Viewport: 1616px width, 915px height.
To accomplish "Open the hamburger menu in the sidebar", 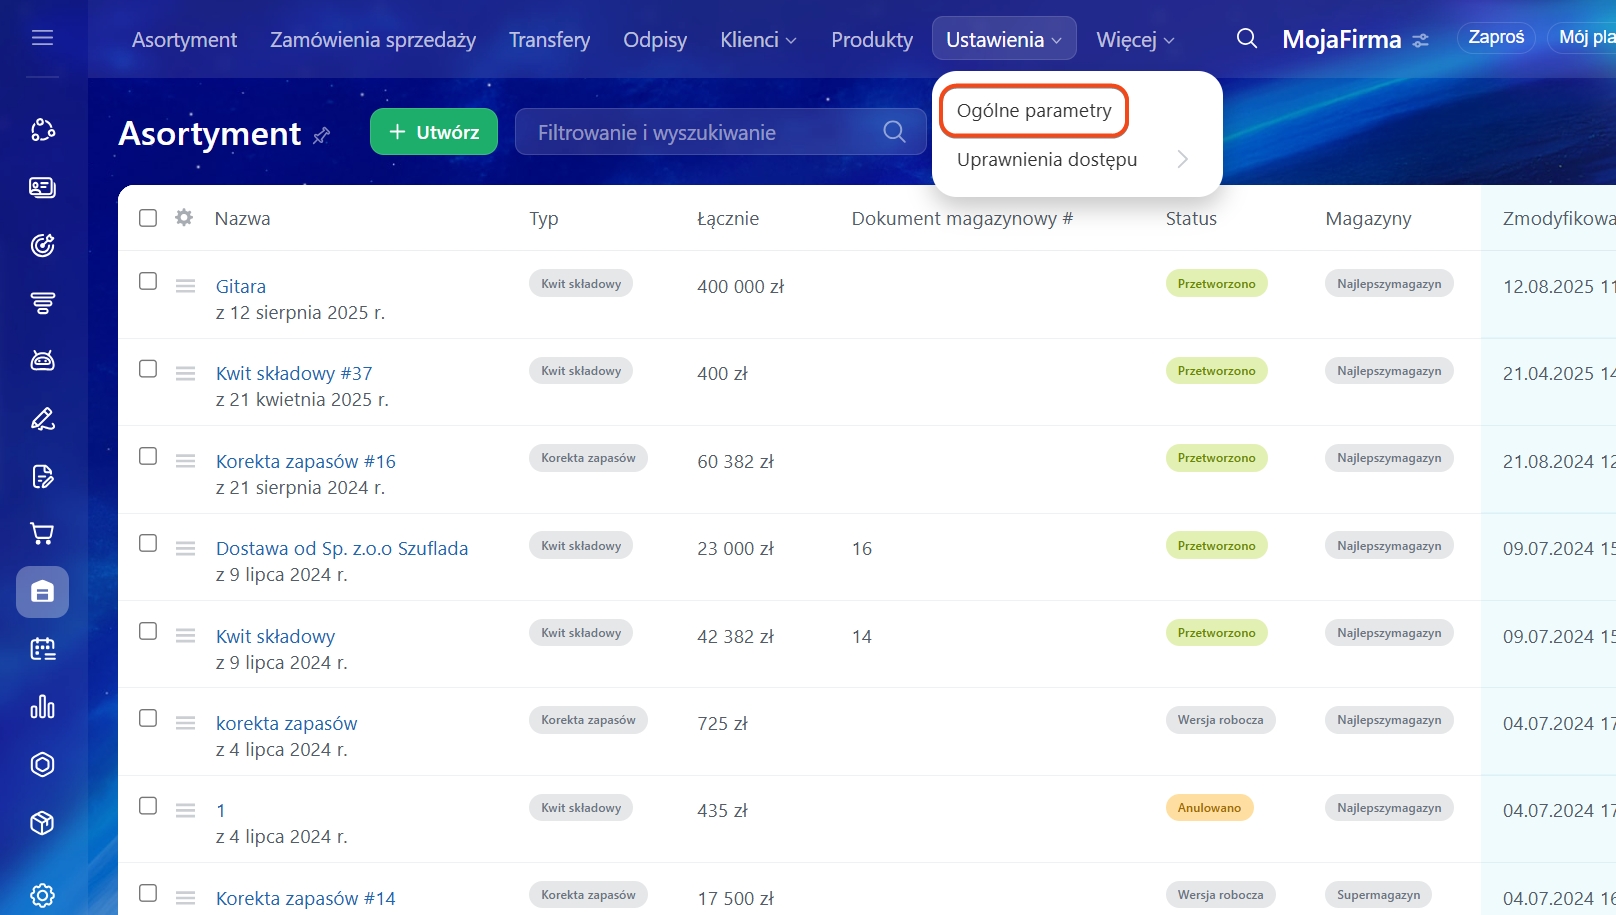I will (x=42, y=38).
